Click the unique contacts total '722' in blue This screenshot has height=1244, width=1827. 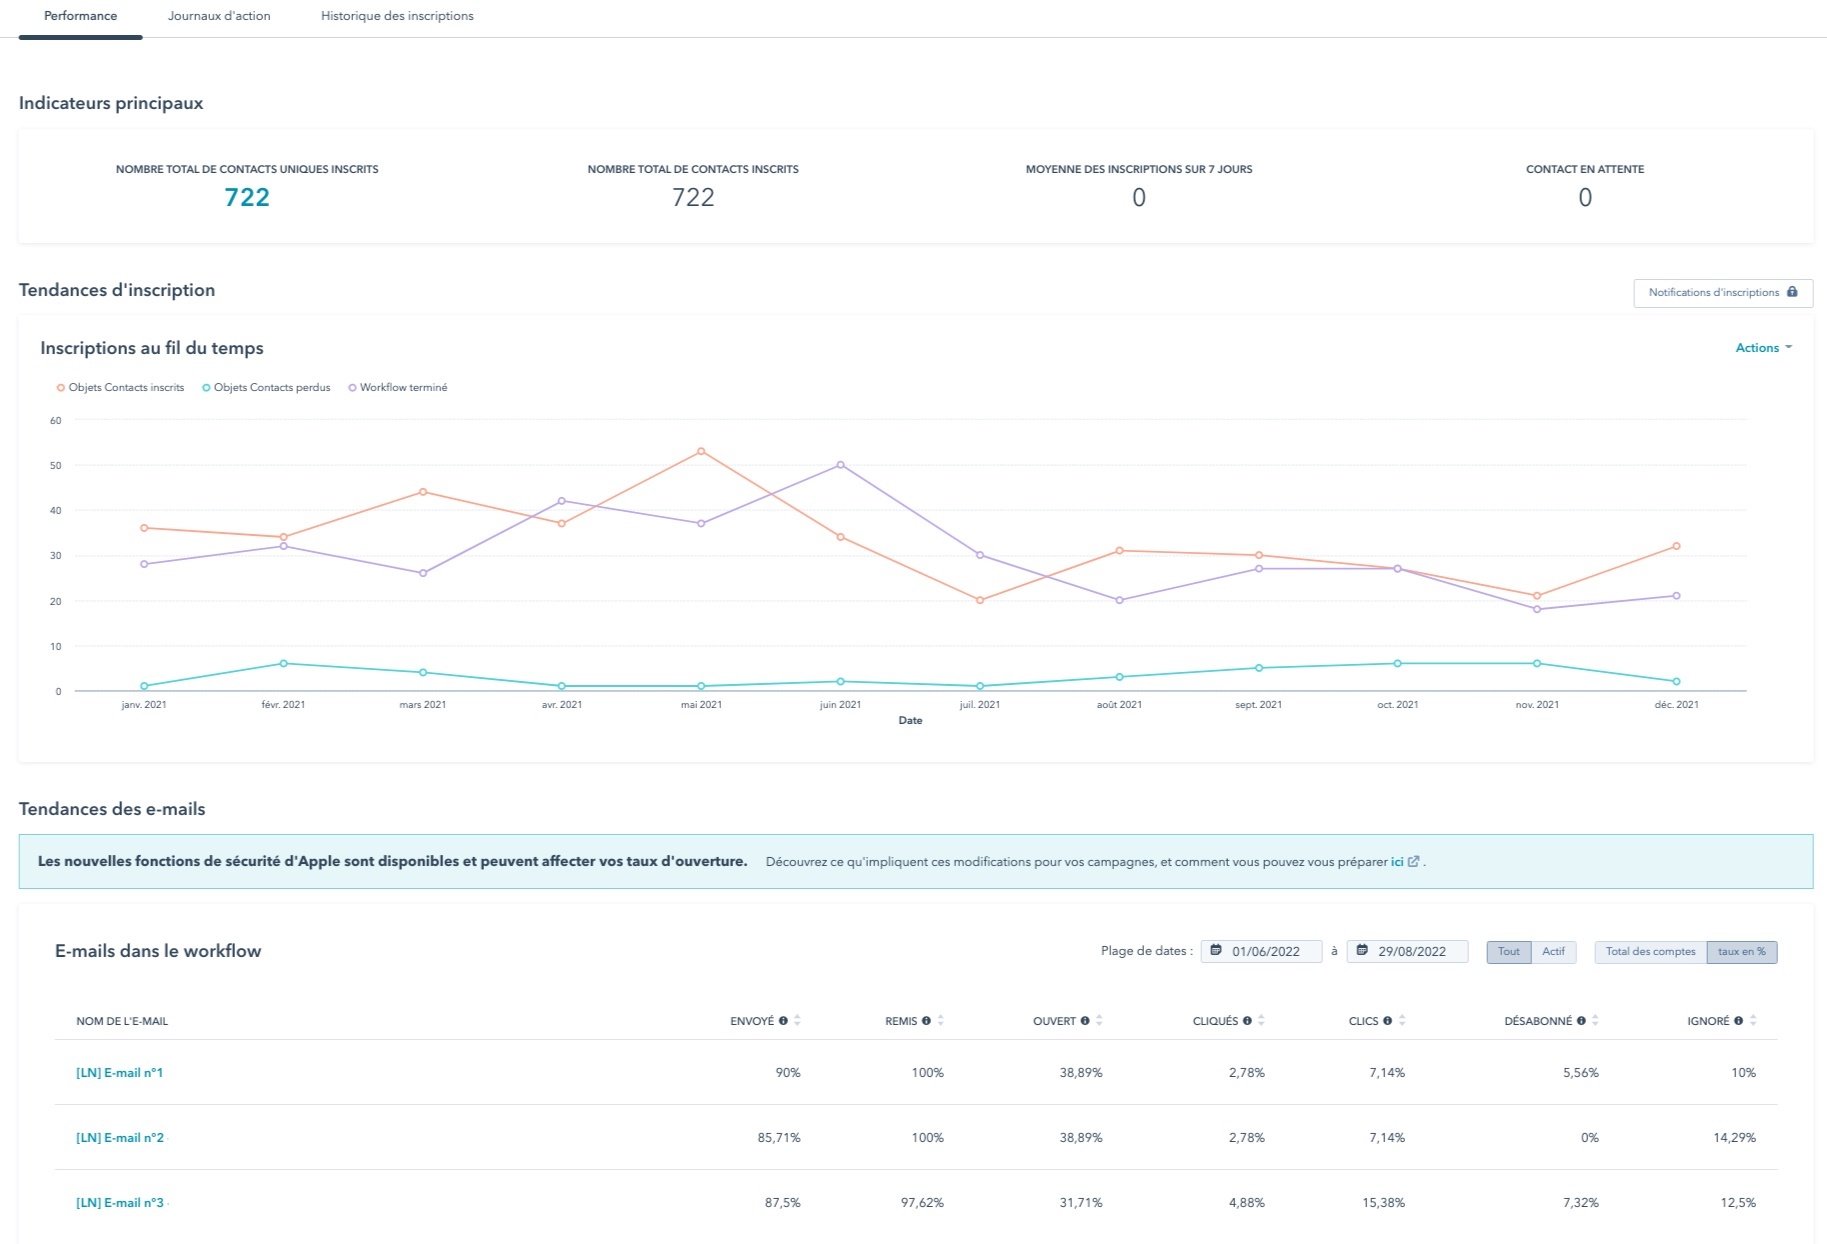click(247, 197)
